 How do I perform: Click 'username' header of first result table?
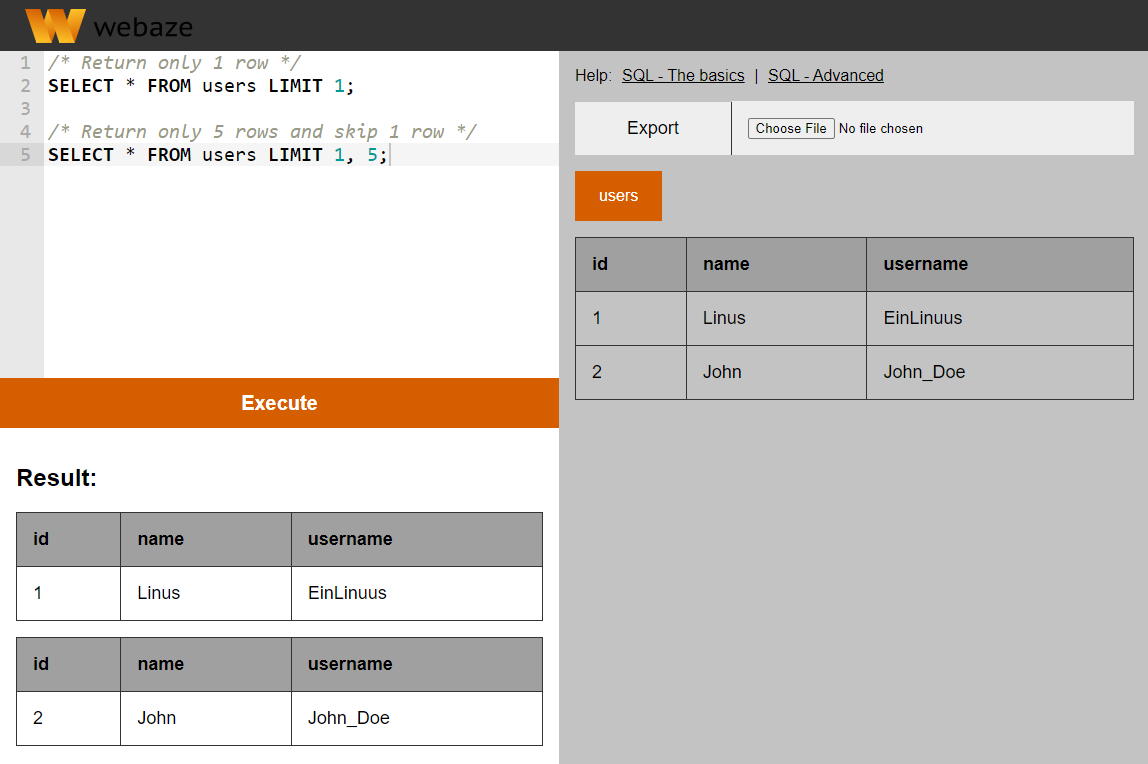[417, 539]
